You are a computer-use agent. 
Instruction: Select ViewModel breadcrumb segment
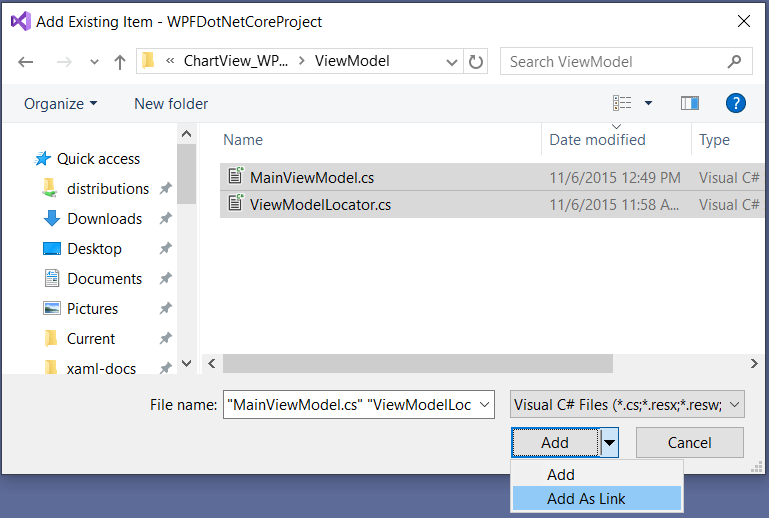coord(352,61)
